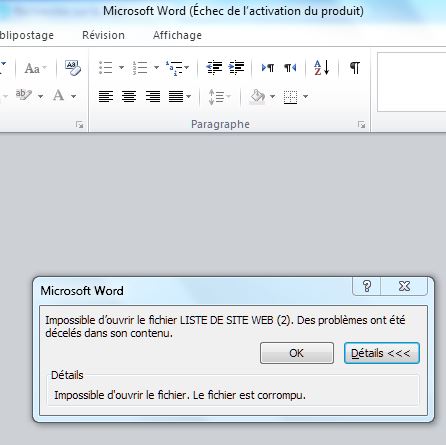This screenshot has height=445, width=446.
Task: Open the Révision ribbon tab
Action: (103, 35)
